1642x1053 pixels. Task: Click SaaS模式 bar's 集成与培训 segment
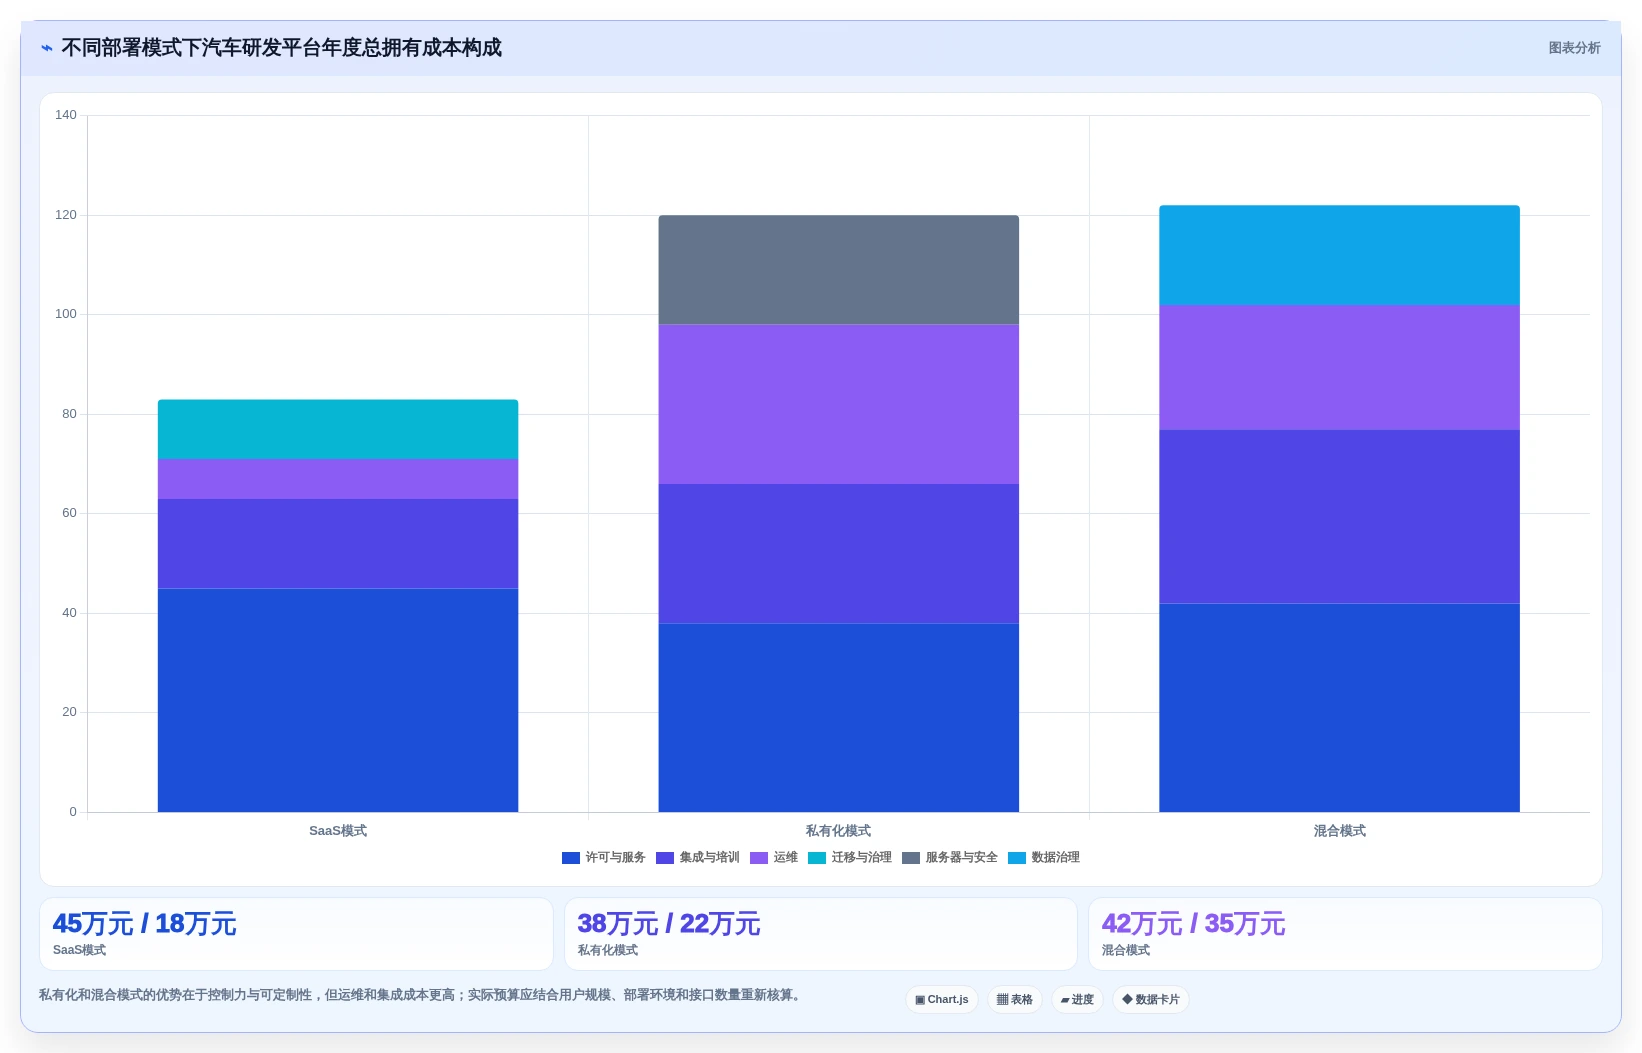click(338, 543)
